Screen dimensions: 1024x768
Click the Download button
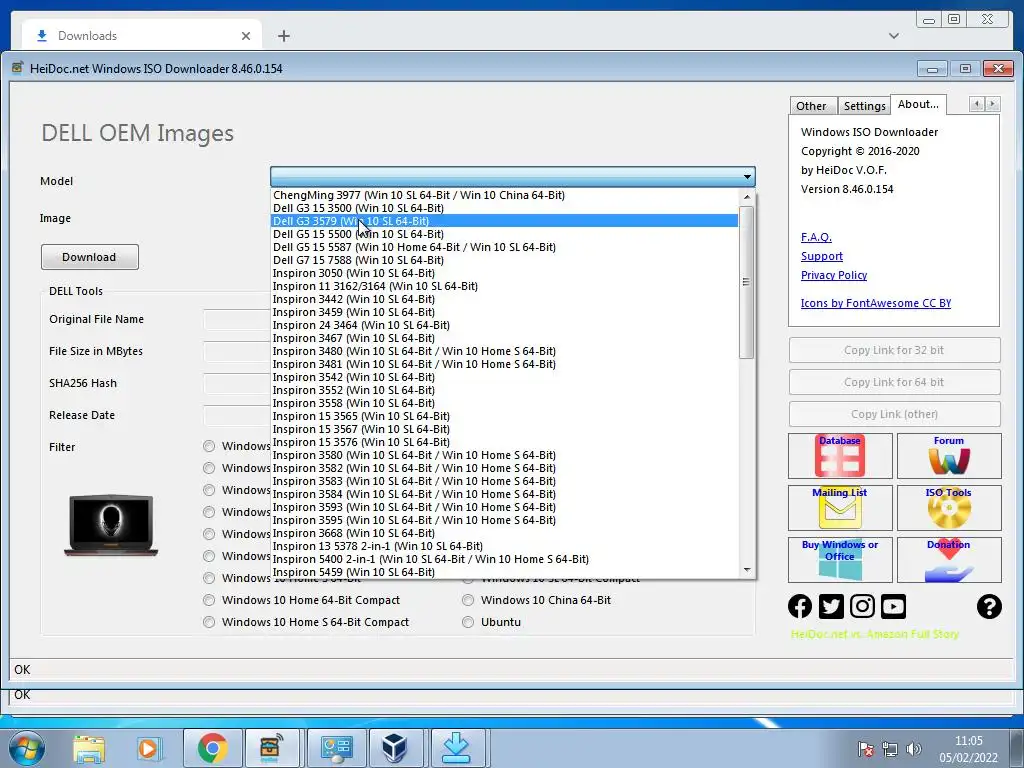[89, 257]
